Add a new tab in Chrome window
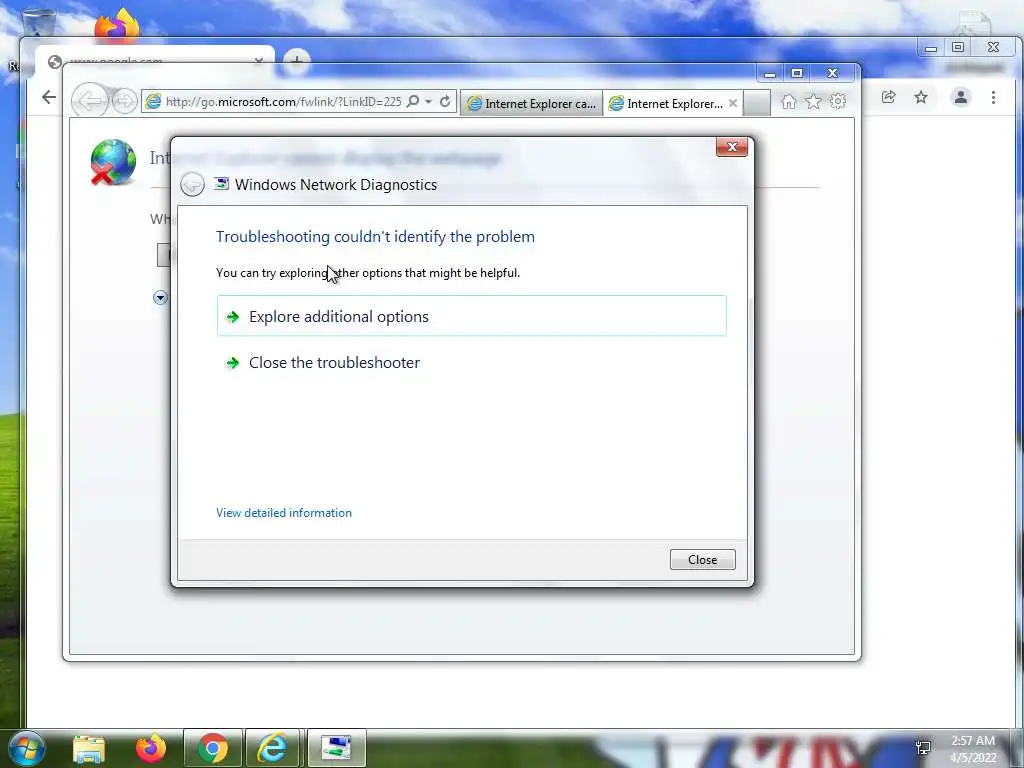The image size is (1024, 768). click(x=296, y=61)
